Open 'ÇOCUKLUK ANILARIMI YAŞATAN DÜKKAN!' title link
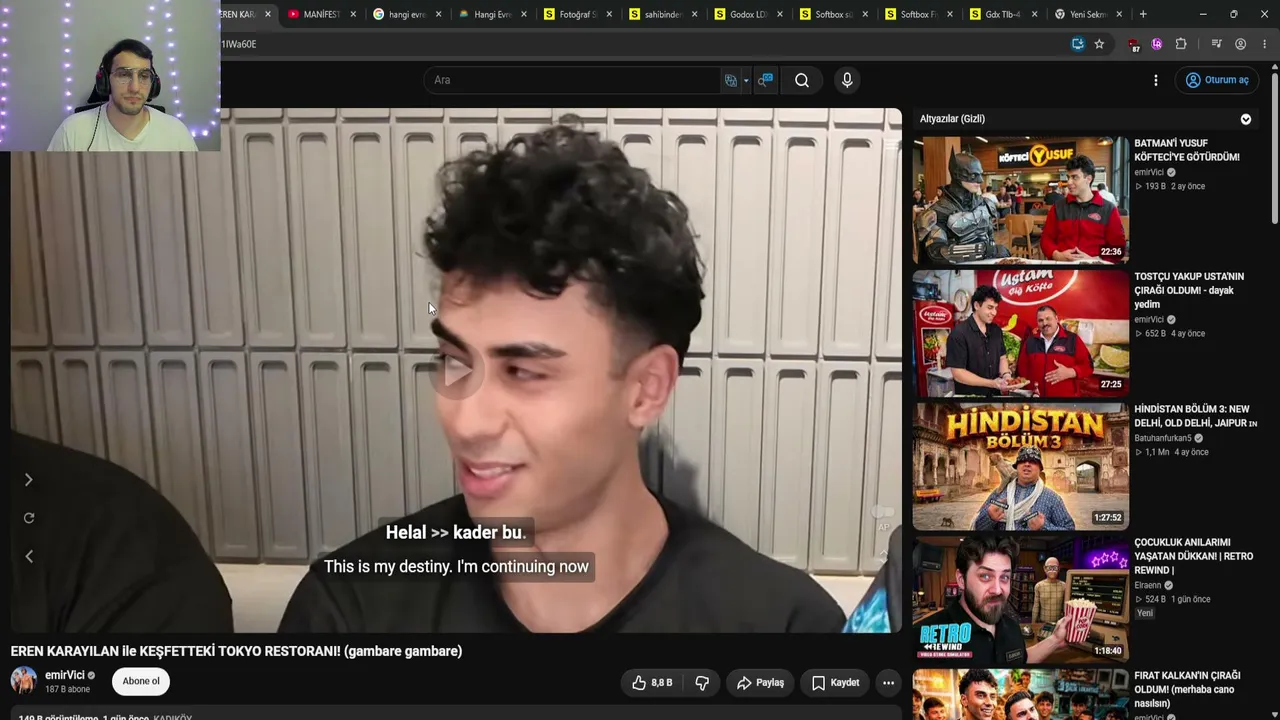 point(1193,556)
